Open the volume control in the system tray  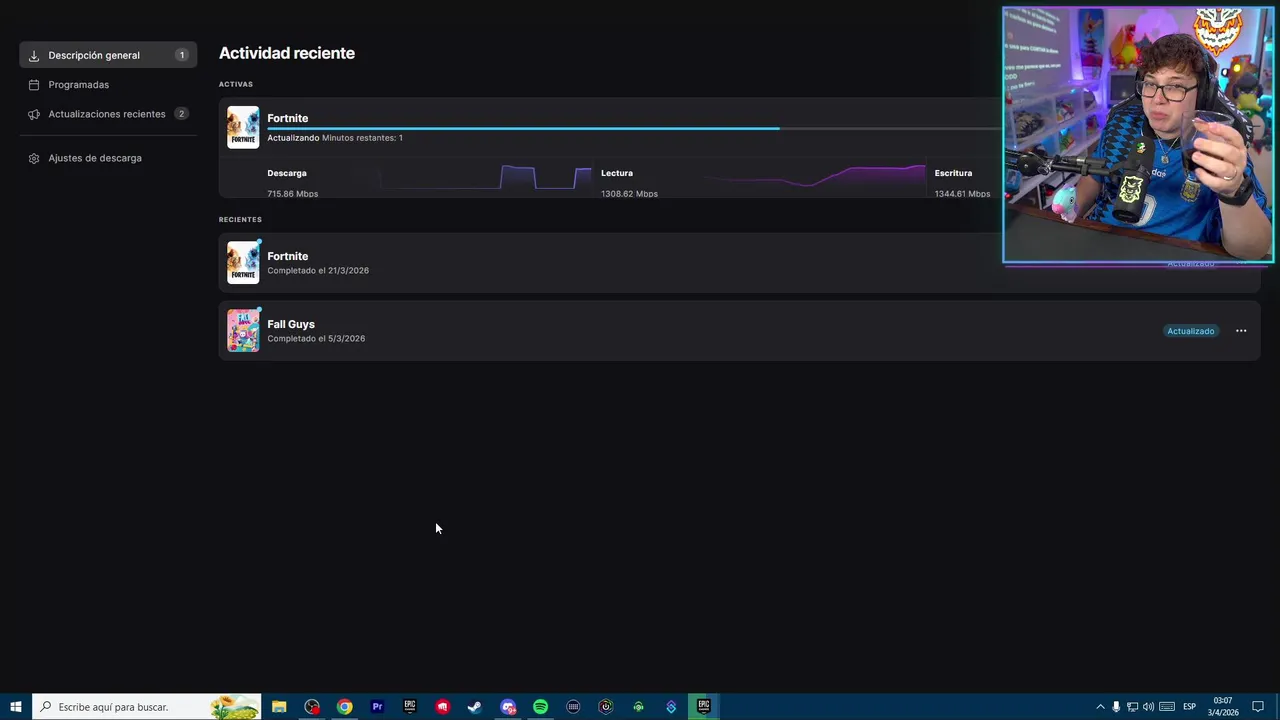point(1148,707)
